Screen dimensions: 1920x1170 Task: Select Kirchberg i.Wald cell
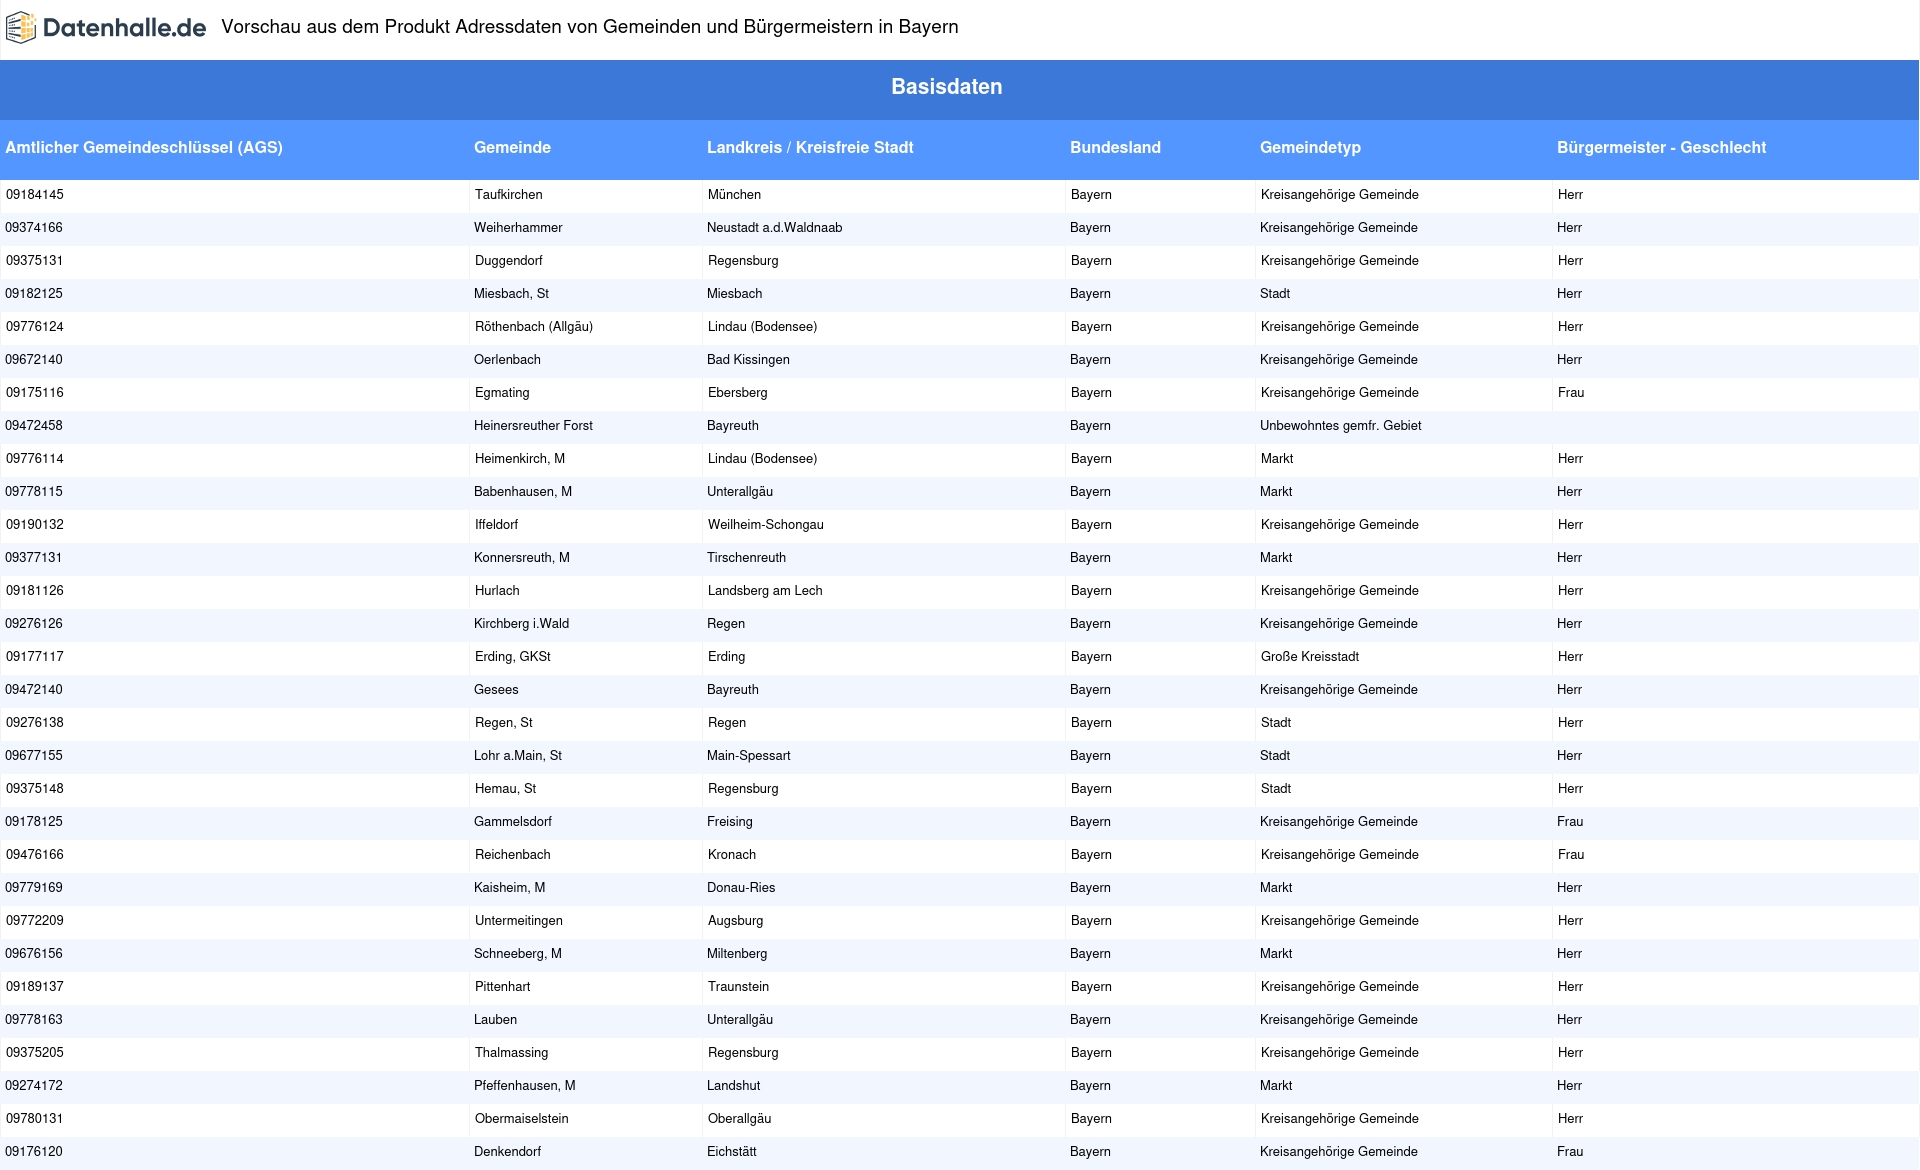coord(521,623)
